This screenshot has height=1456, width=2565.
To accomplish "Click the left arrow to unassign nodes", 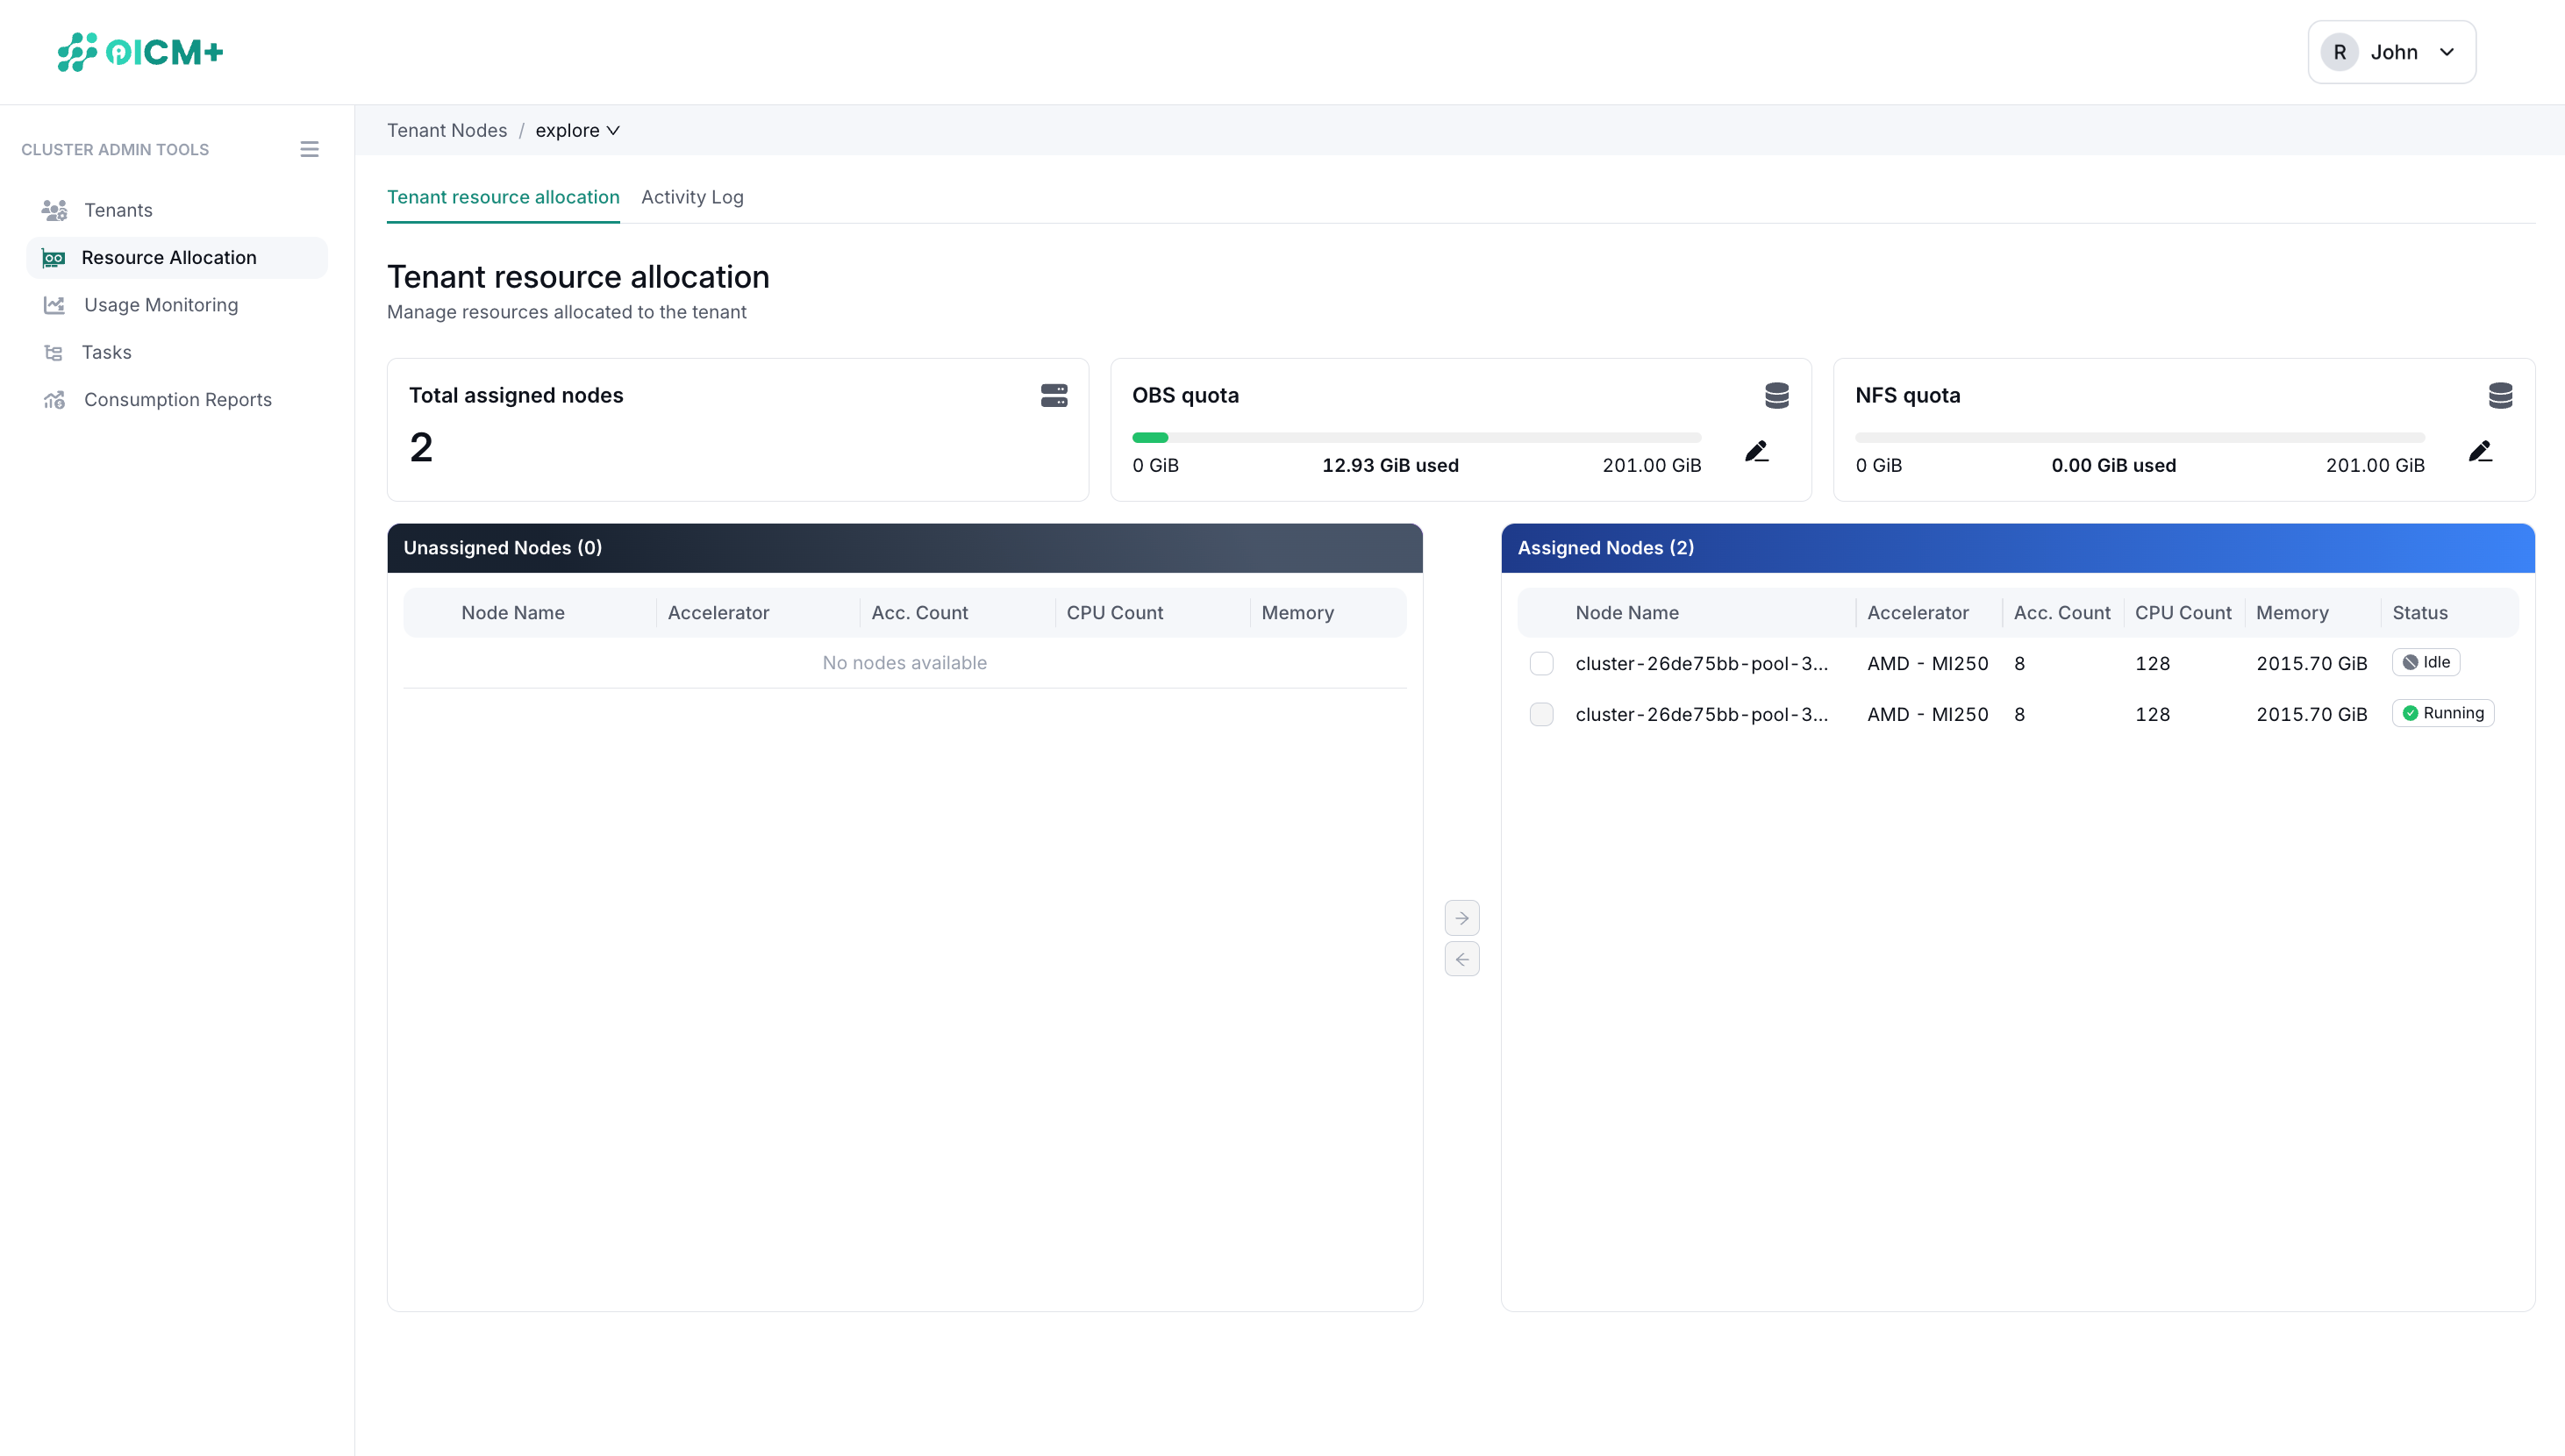I will 1462,958.
